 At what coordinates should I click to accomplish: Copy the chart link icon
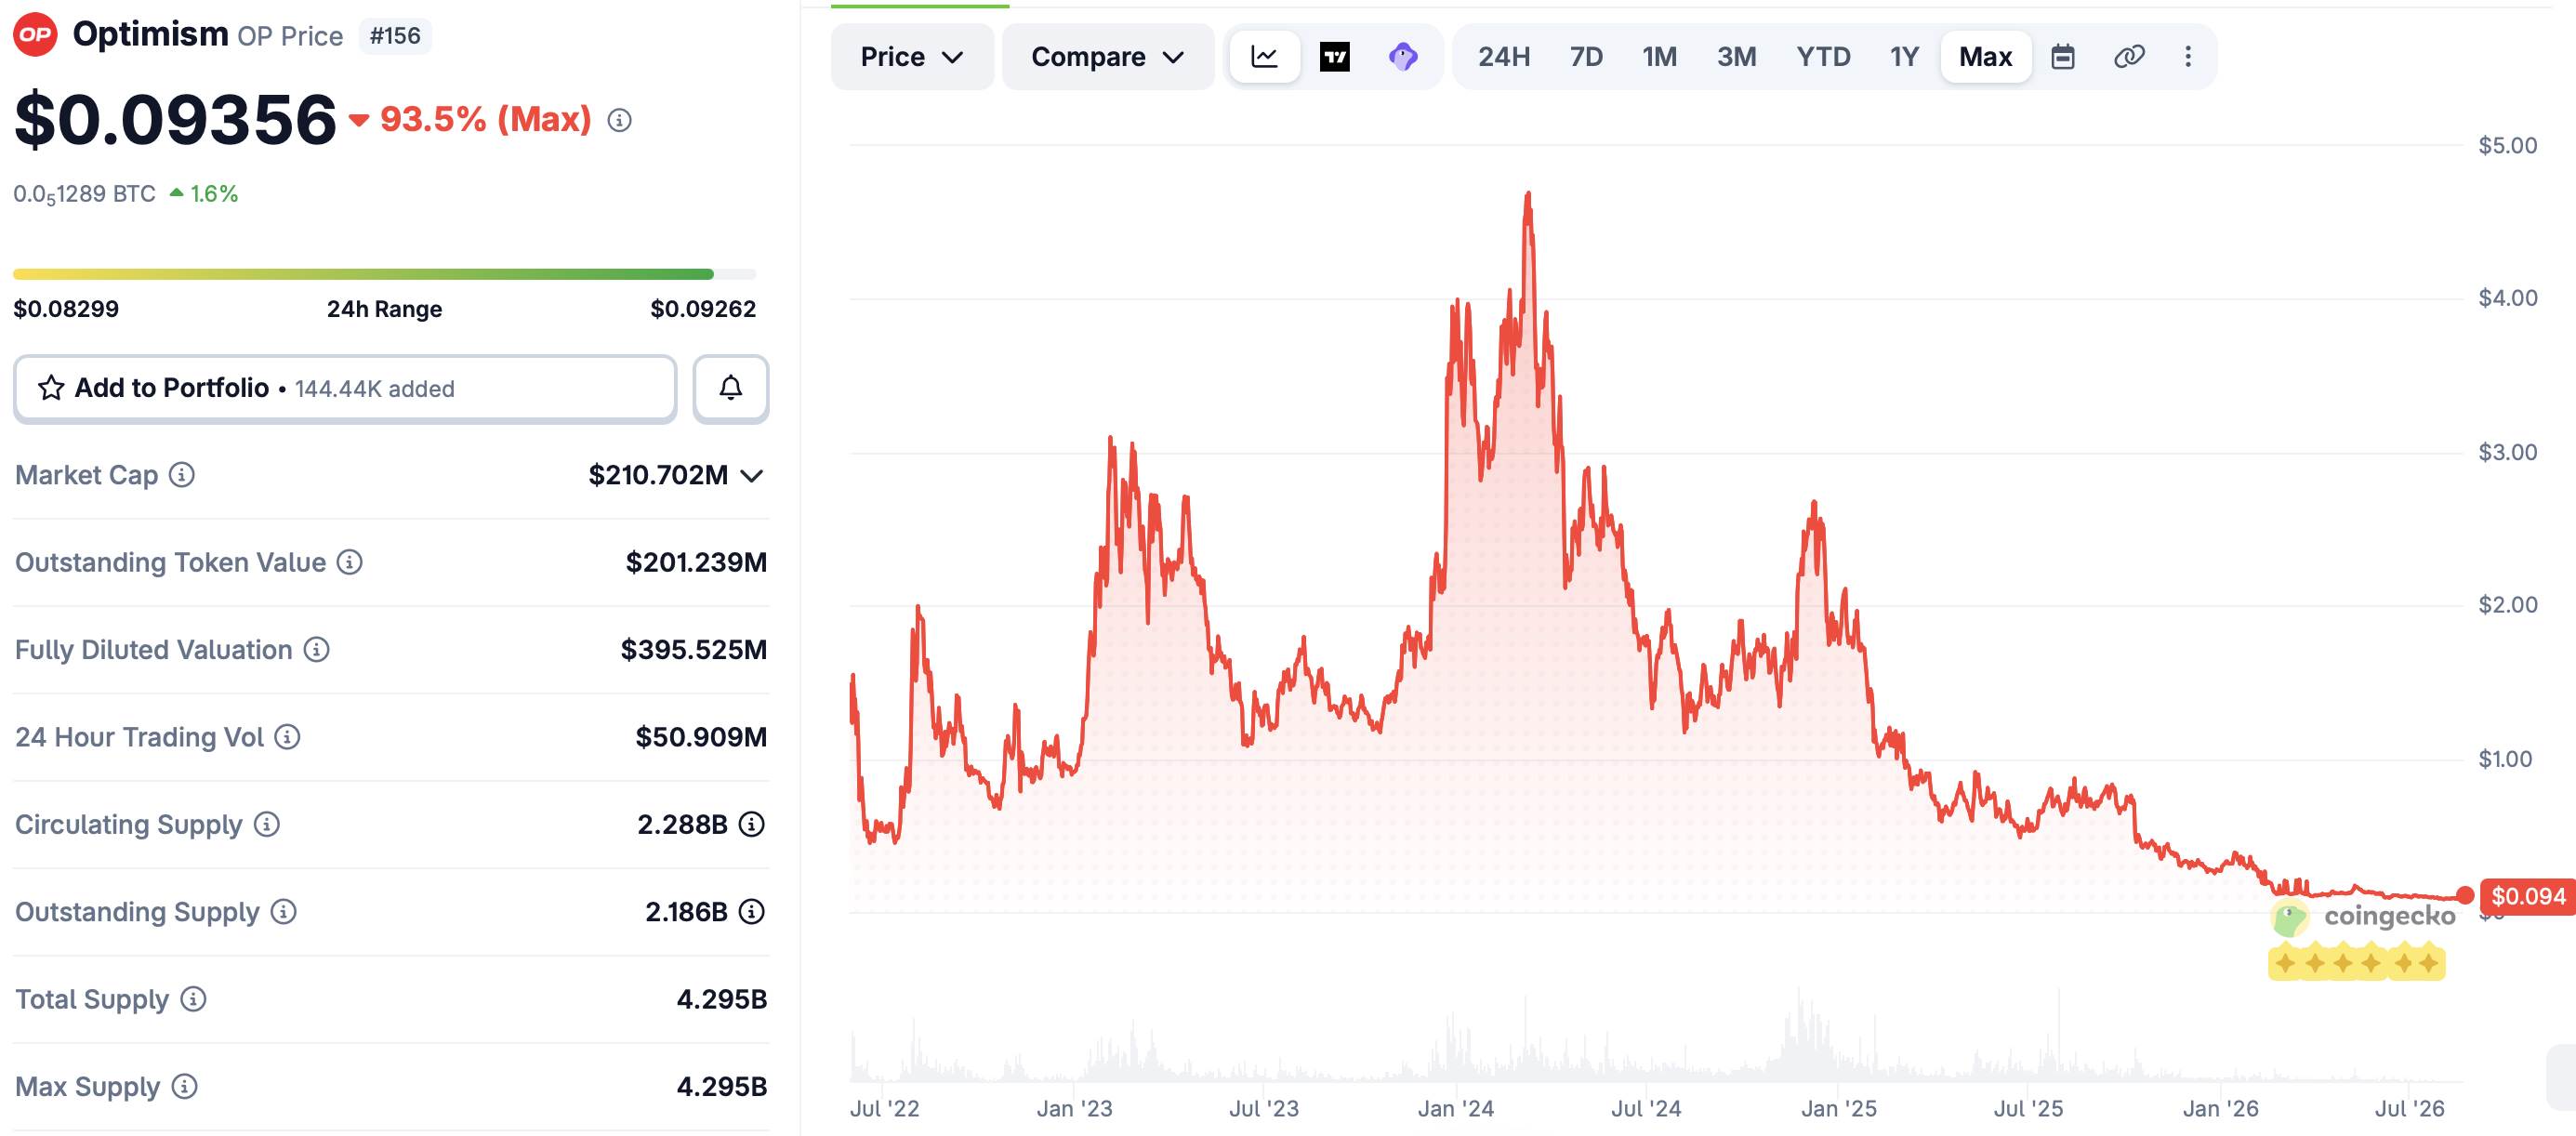tap(2129, 57)
